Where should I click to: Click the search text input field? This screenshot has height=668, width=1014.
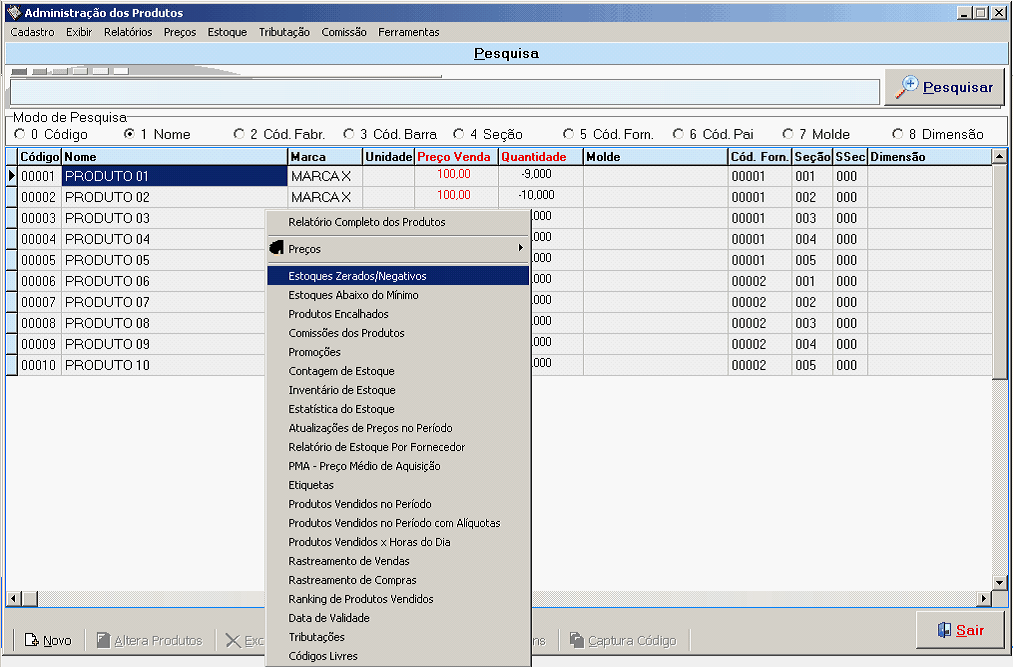pos(444,92)
